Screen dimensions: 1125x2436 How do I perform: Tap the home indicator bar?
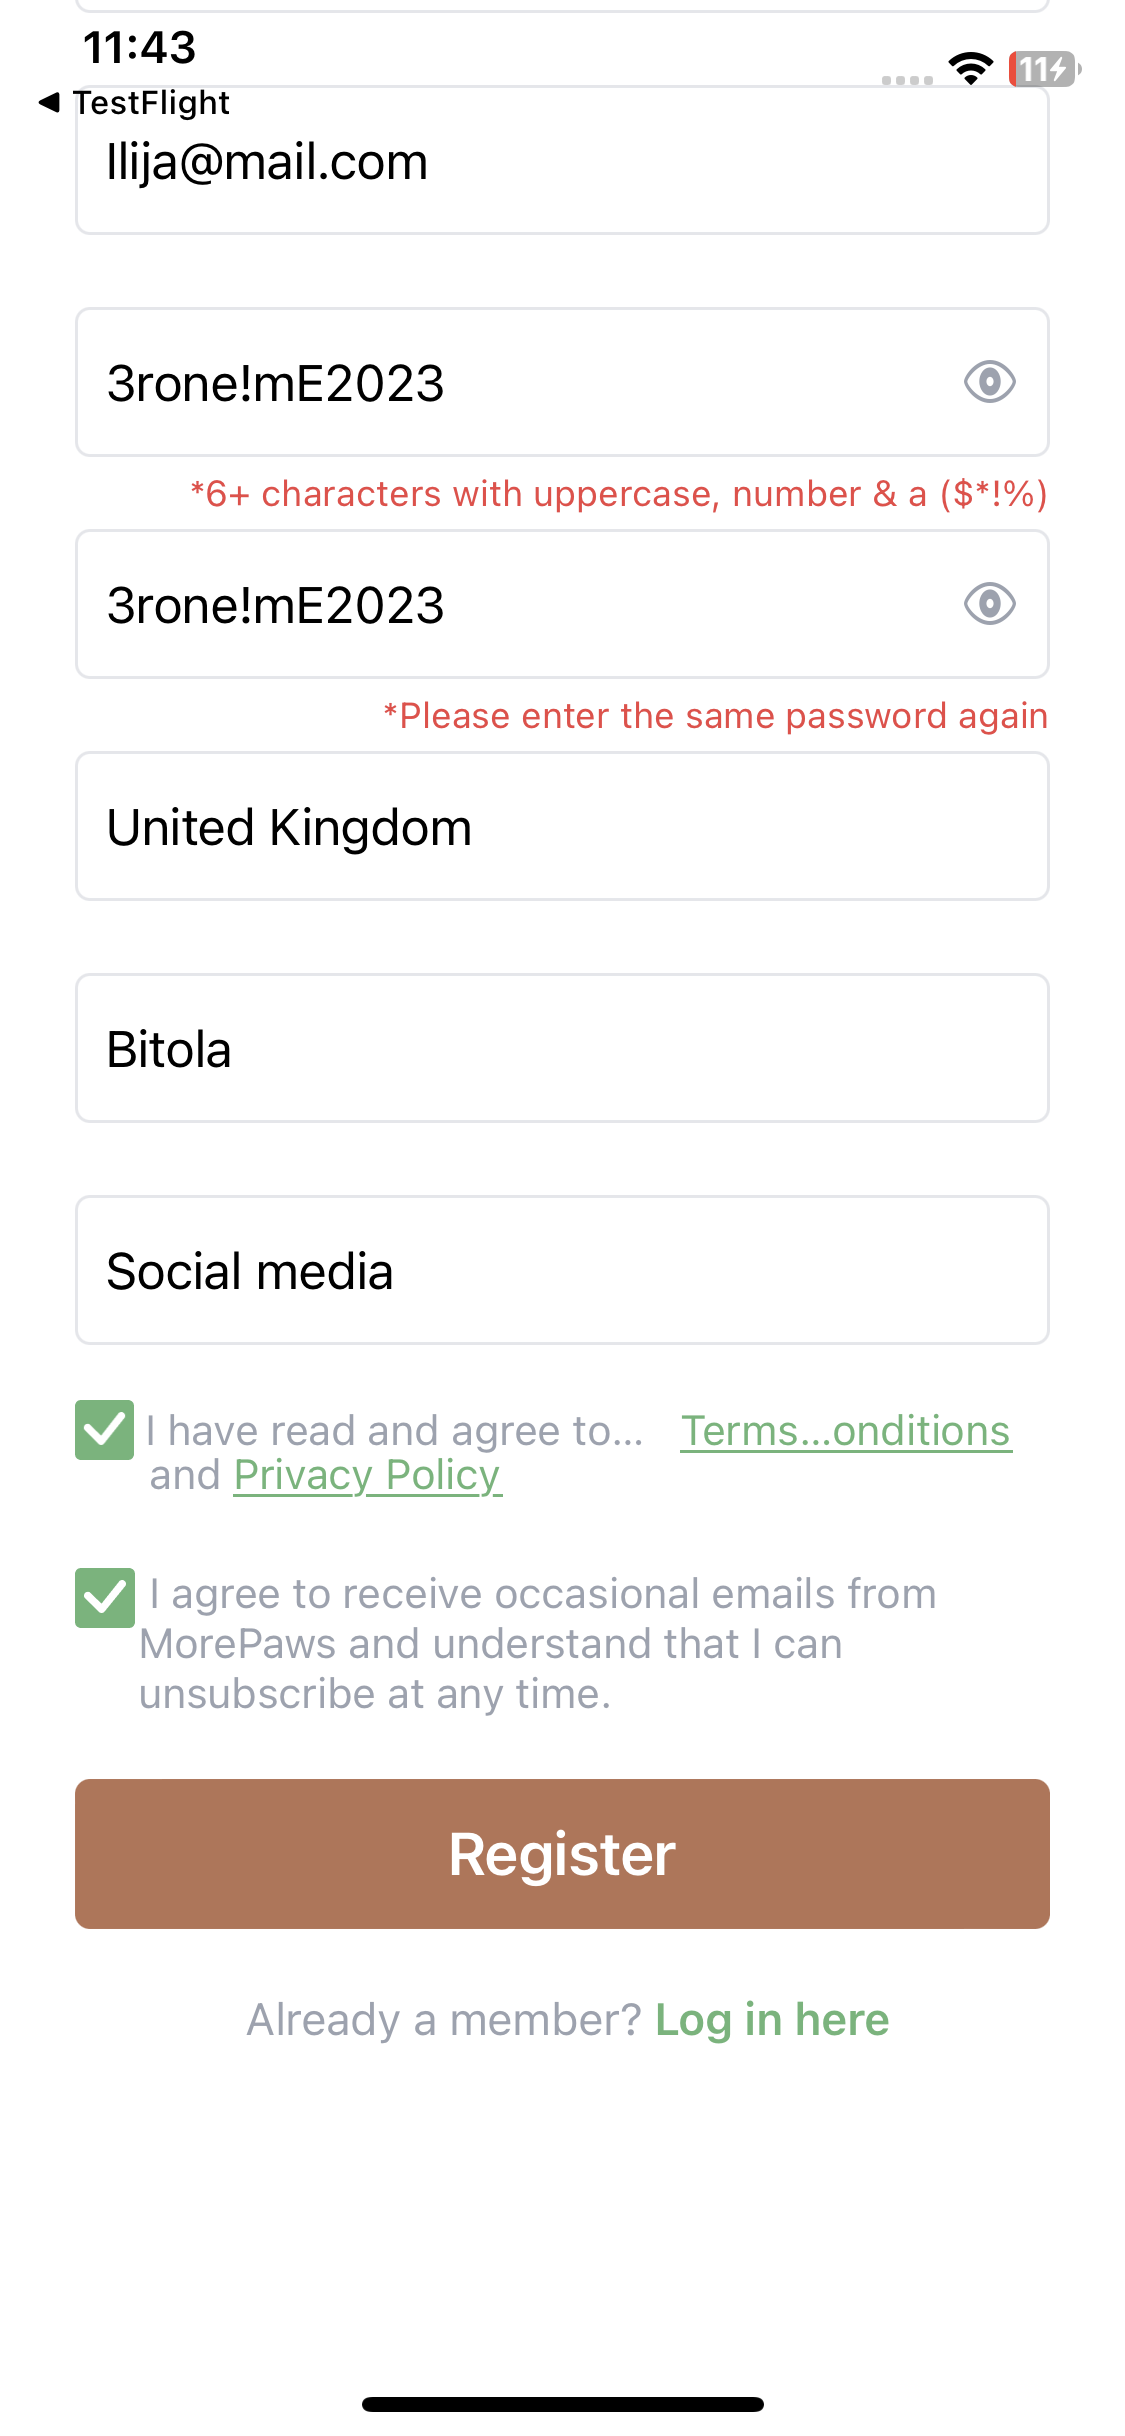coord(562,2404)
